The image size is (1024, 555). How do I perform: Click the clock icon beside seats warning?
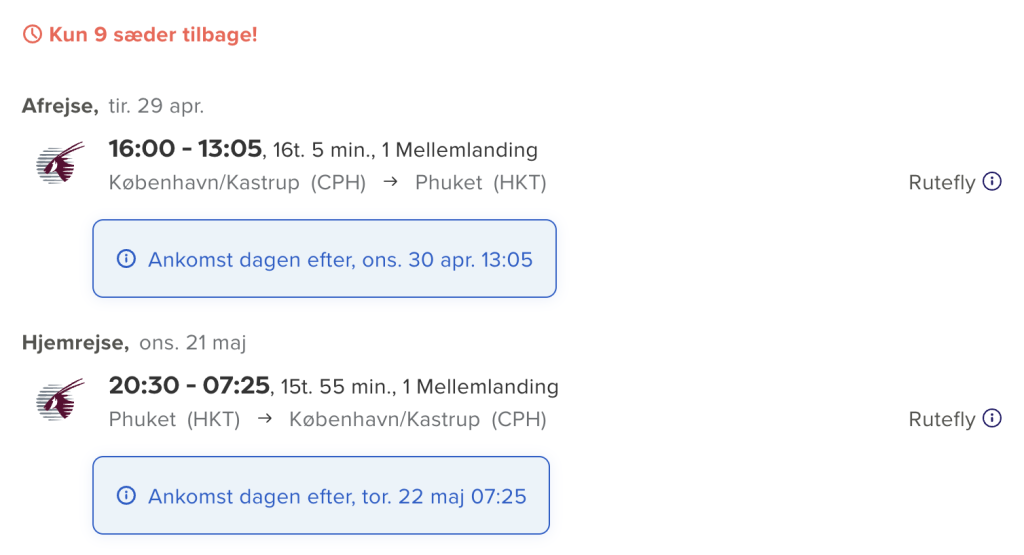[x=32, y=34]
